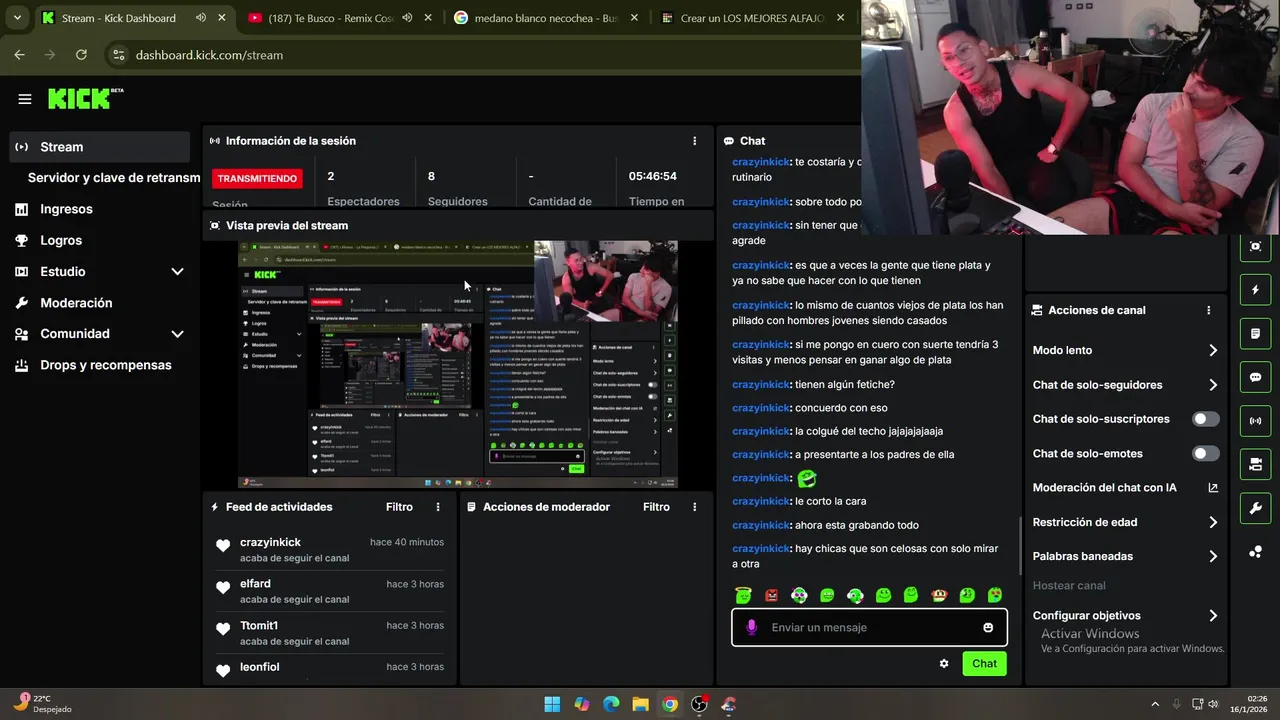Open Moderación del chat con IA link
Viewport: 1280px width, 720px height.
pyautogui.click(x=1125, y=488)
